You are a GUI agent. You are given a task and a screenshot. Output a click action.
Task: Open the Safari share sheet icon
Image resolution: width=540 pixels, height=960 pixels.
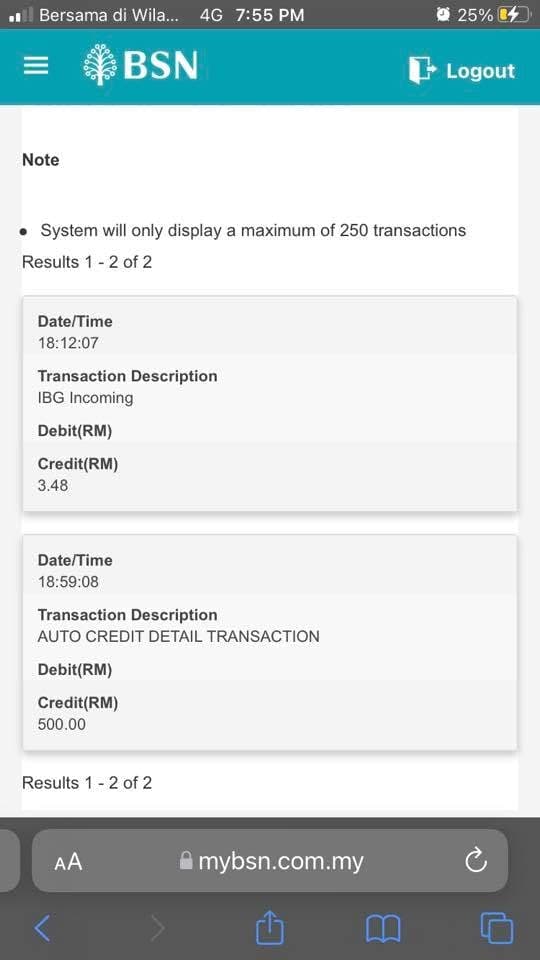click(x=269, y=927)
